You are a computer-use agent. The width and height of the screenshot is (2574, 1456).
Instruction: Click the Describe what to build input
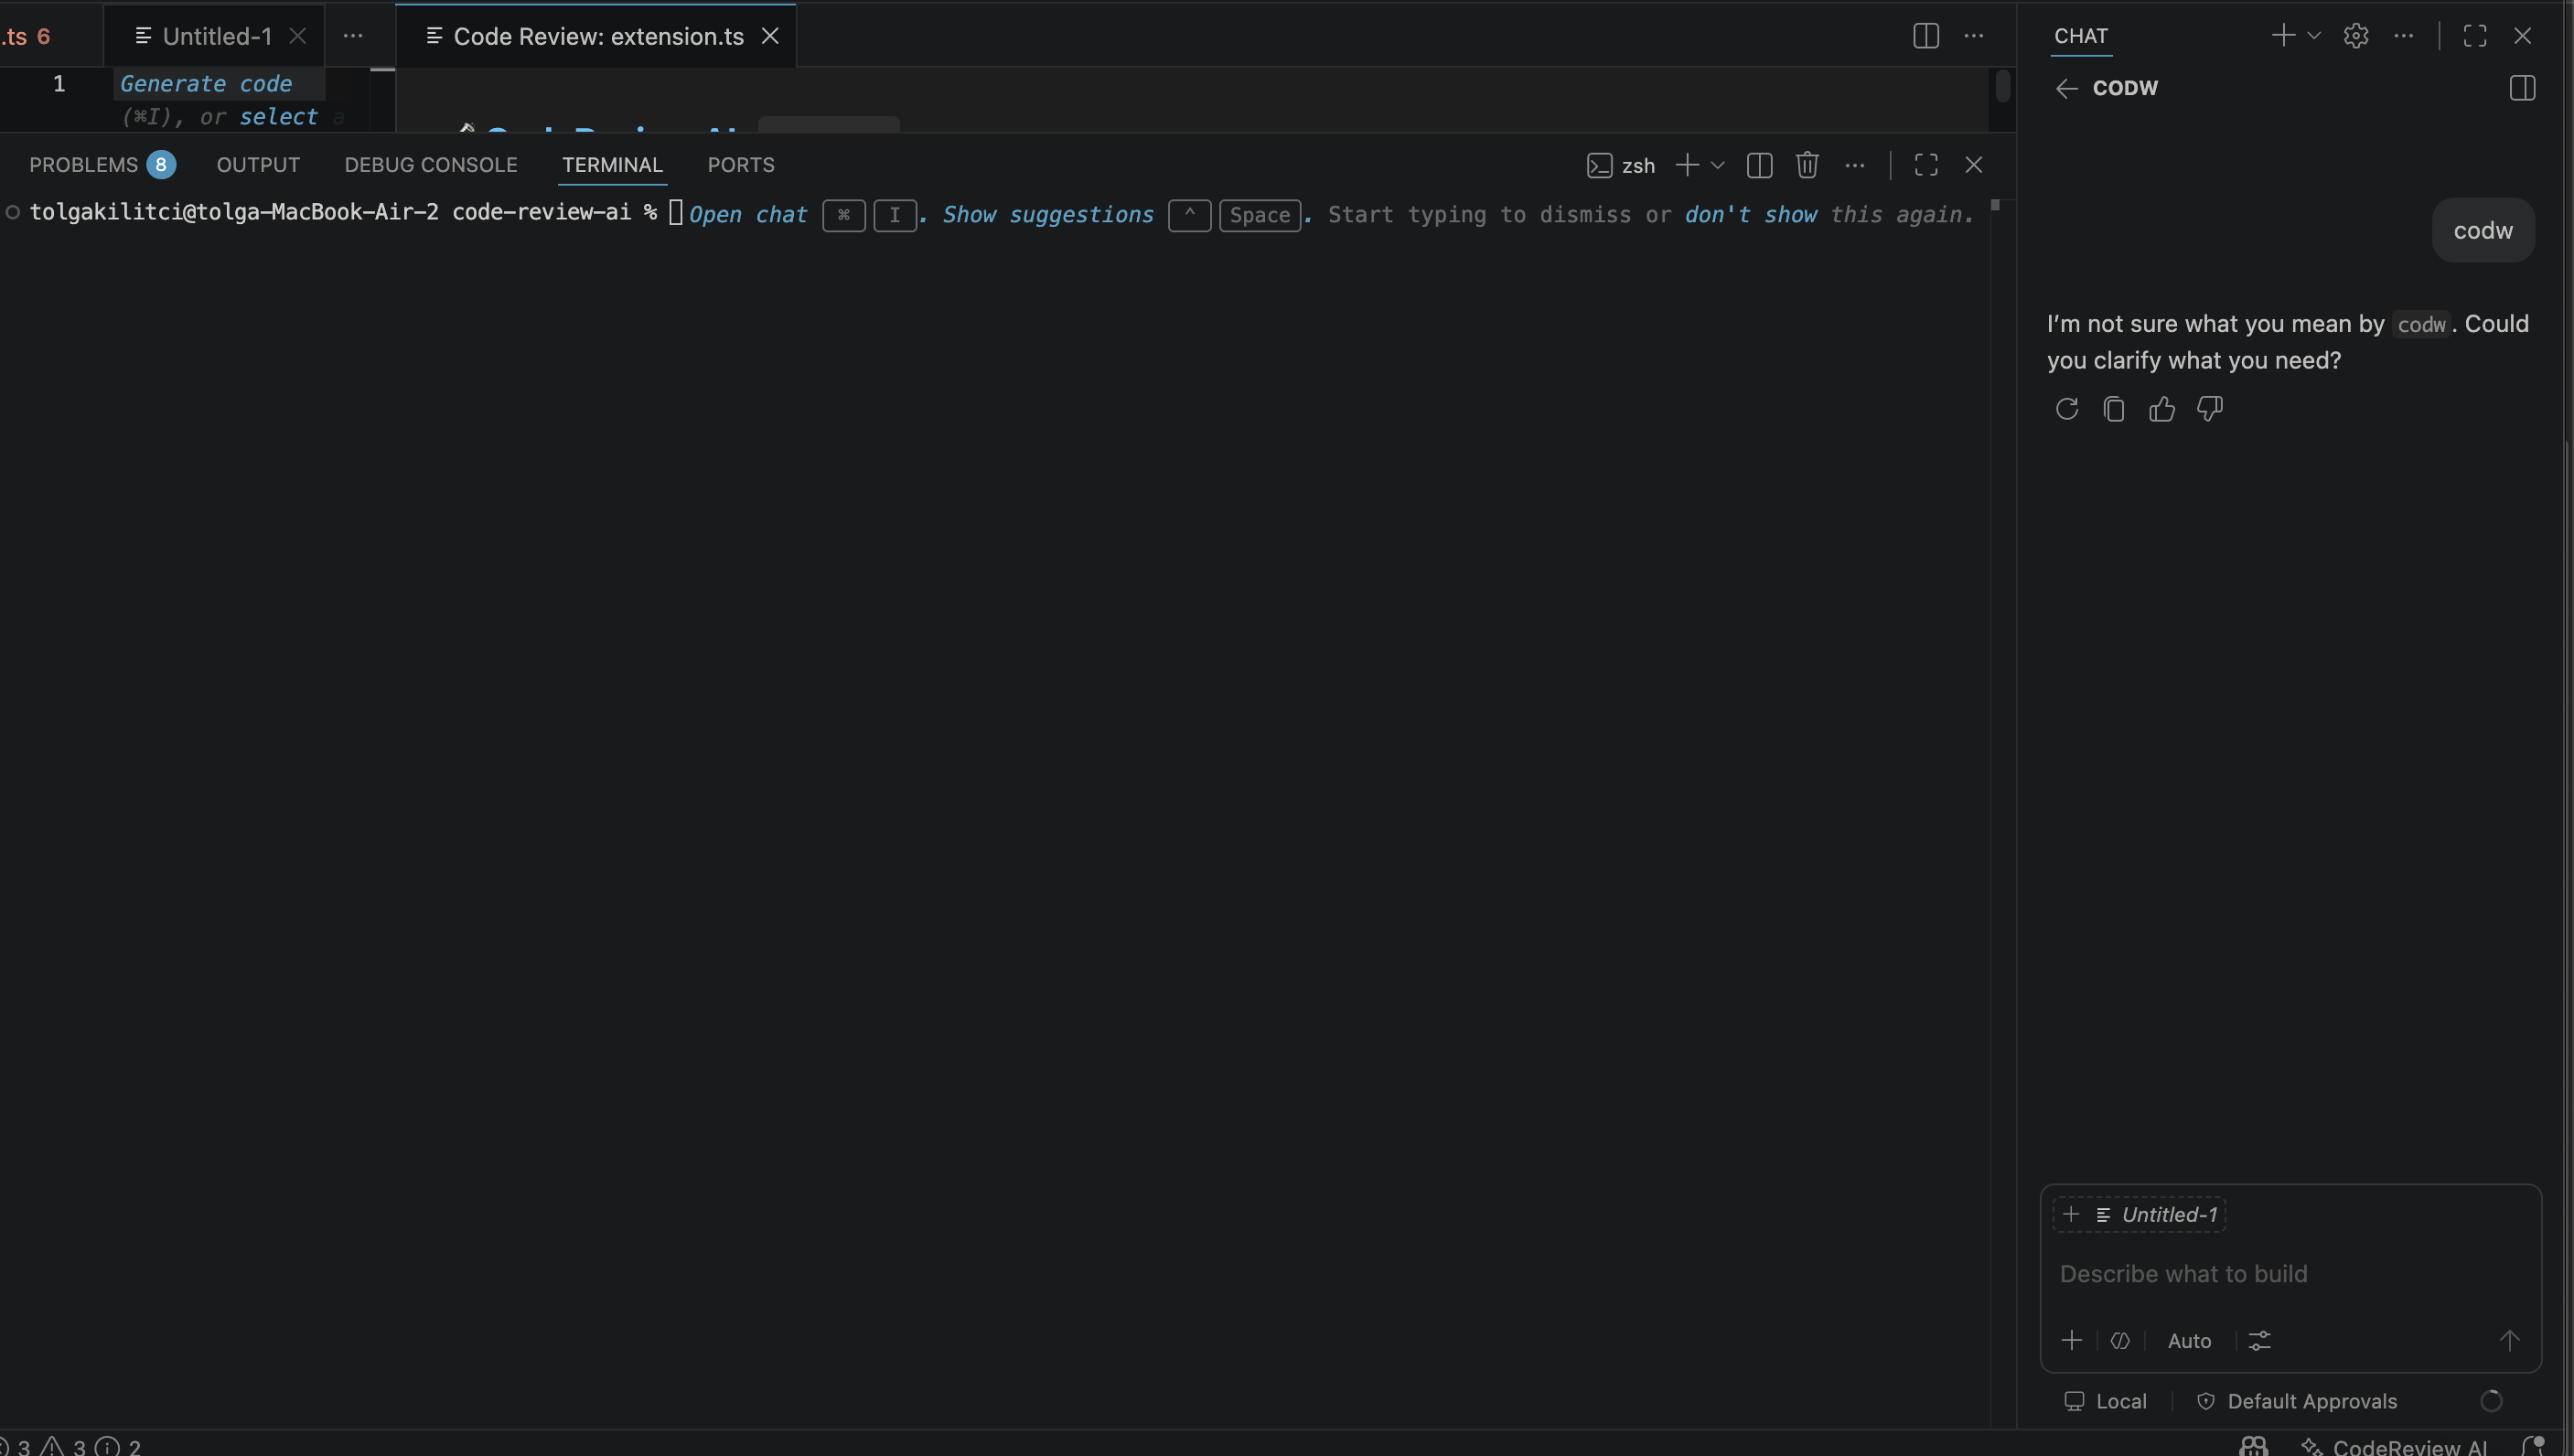pos(2290,1274)
